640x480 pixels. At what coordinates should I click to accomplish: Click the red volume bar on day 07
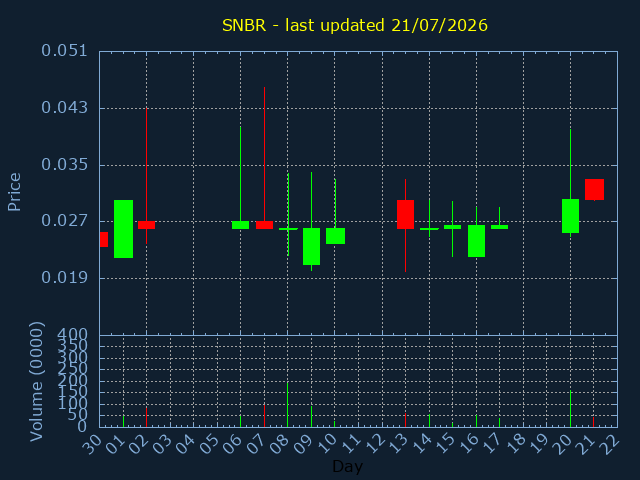[264, 416]
